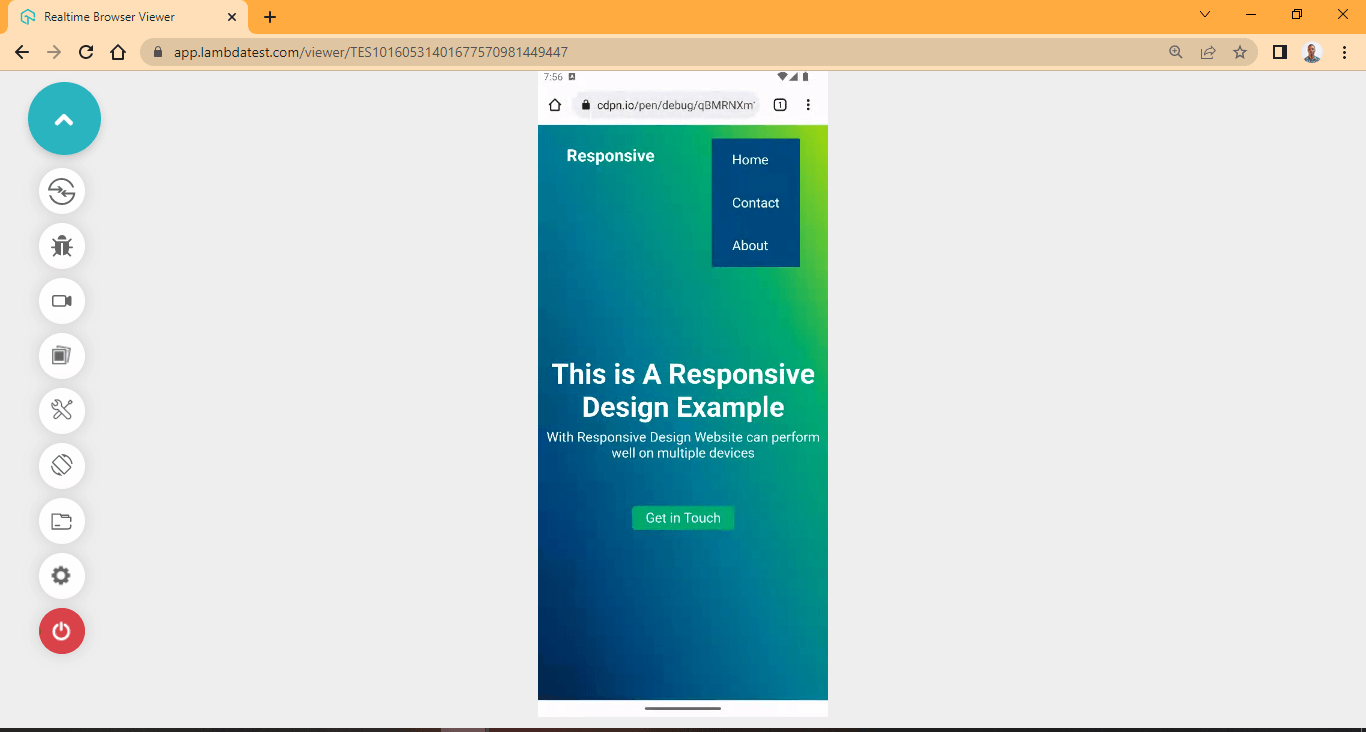
Task: Click Home in the responsive page menu
Action: [x=750, y=159]
